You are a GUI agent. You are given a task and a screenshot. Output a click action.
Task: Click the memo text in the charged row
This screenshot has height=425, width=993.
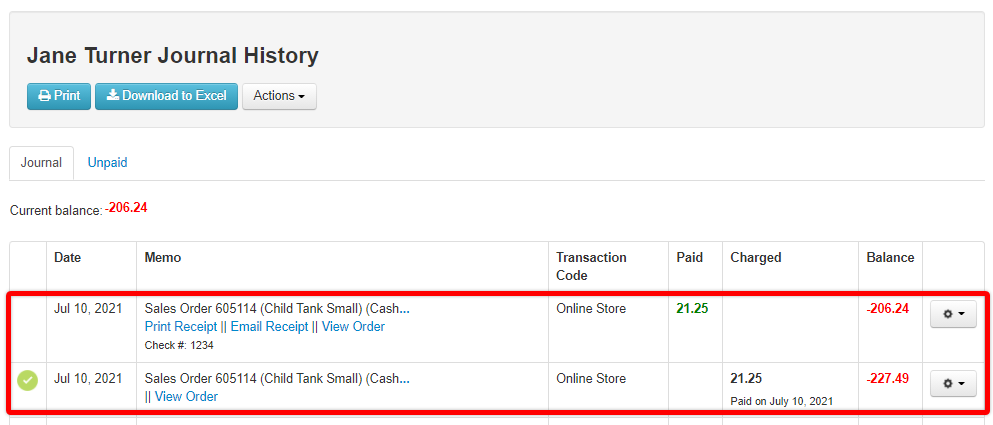coord(277,379)
